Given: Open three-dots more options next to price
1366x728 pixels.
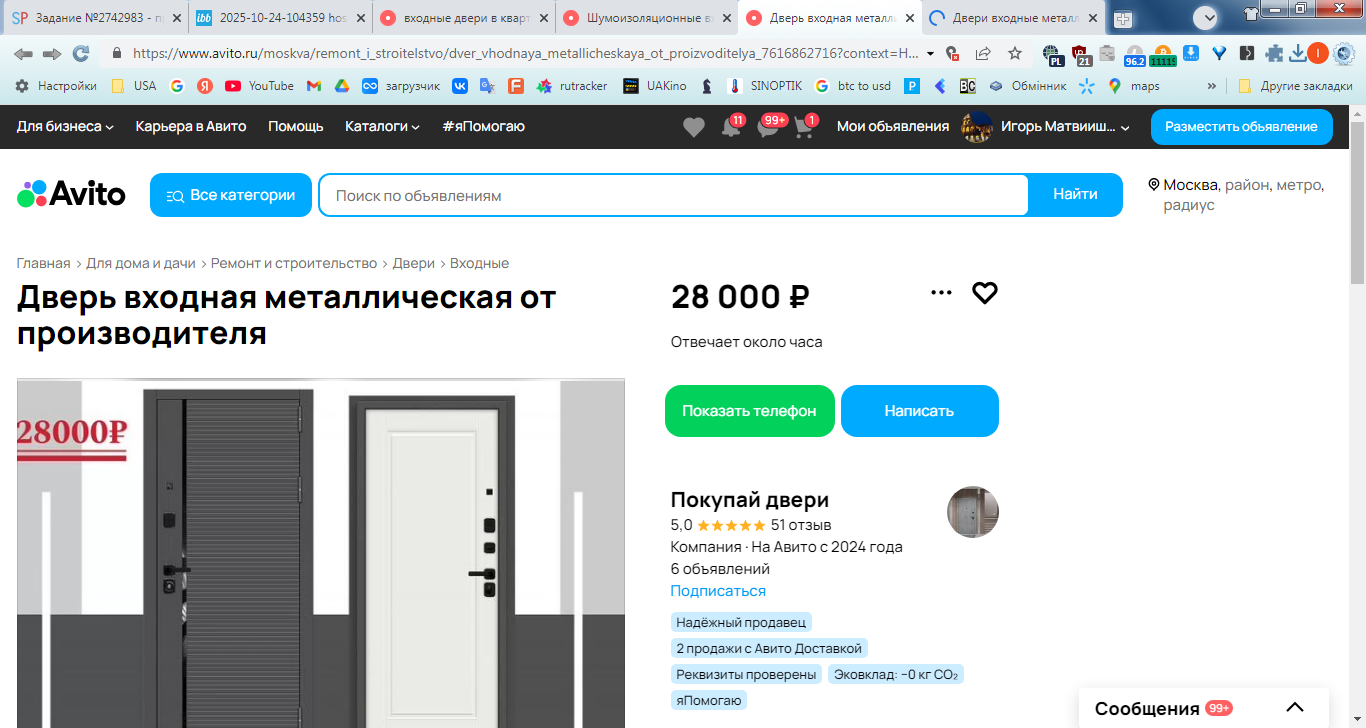Looking at the screenshot, I should click(x=941, y=292).
